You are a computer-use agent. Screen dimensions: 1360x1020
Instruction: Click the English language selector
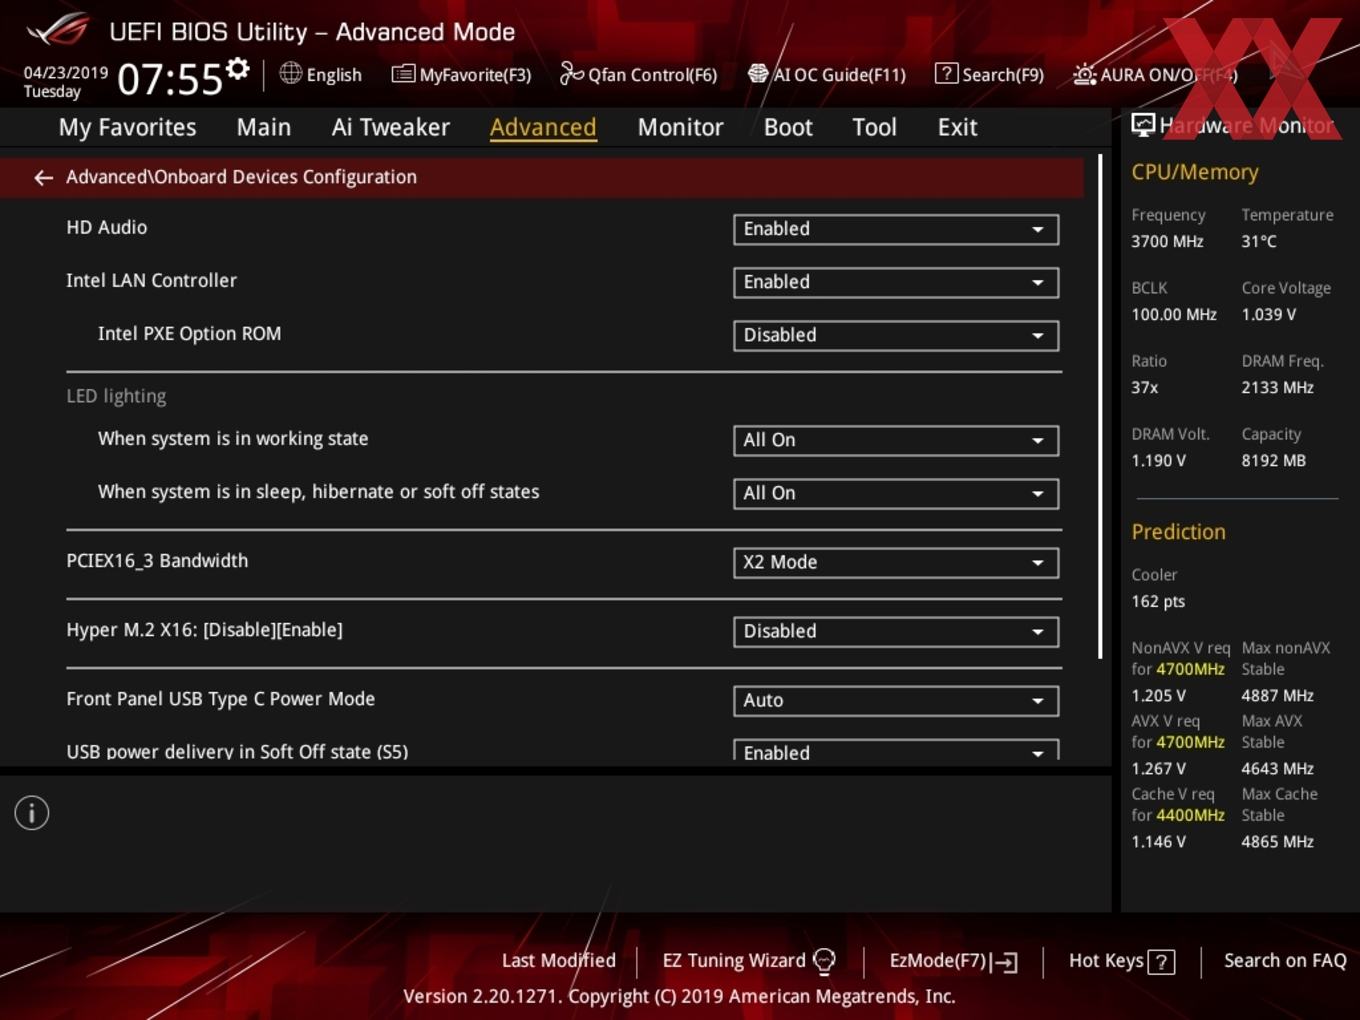(334, 75)
